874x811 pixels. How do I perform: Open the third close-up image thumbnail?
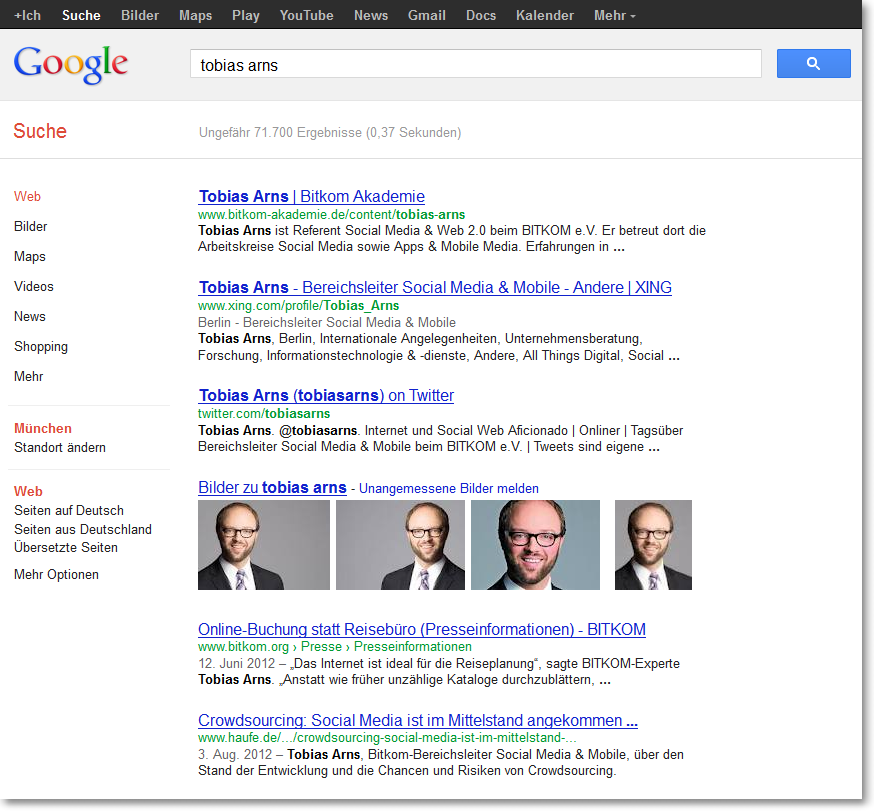[x=536, y=545]
